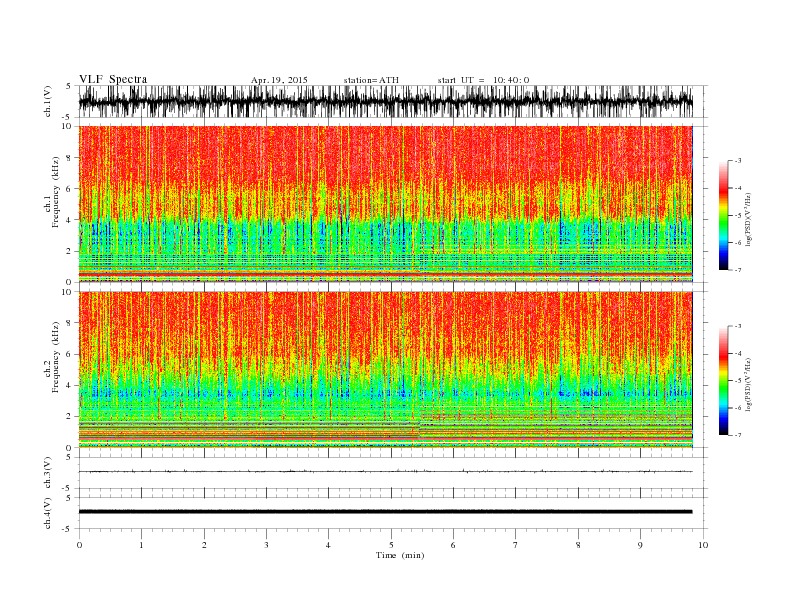This screenshot has height=612, width=792.
Task: Click the ch.4(V) axis label
Action: [48, 513]
